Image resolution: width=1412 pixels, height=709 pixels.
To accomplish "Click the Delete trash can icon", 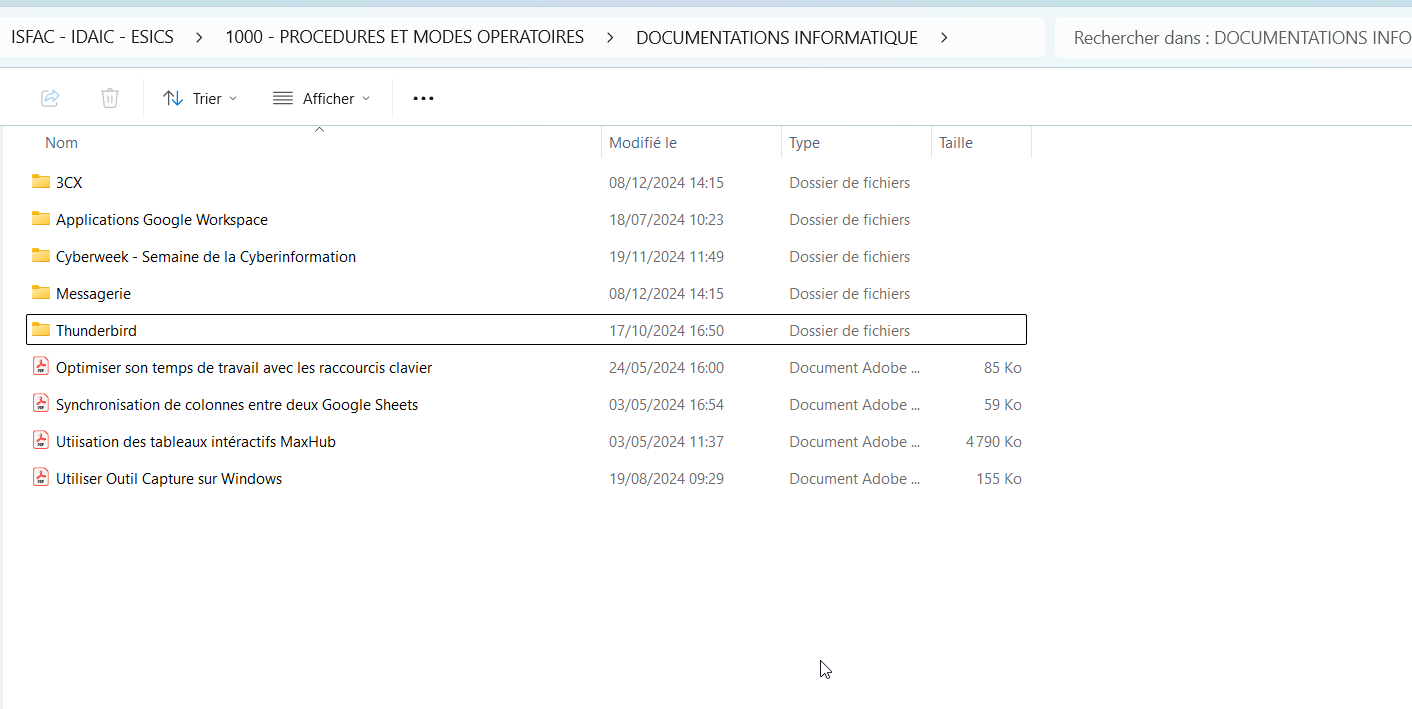I will point(110,98).
